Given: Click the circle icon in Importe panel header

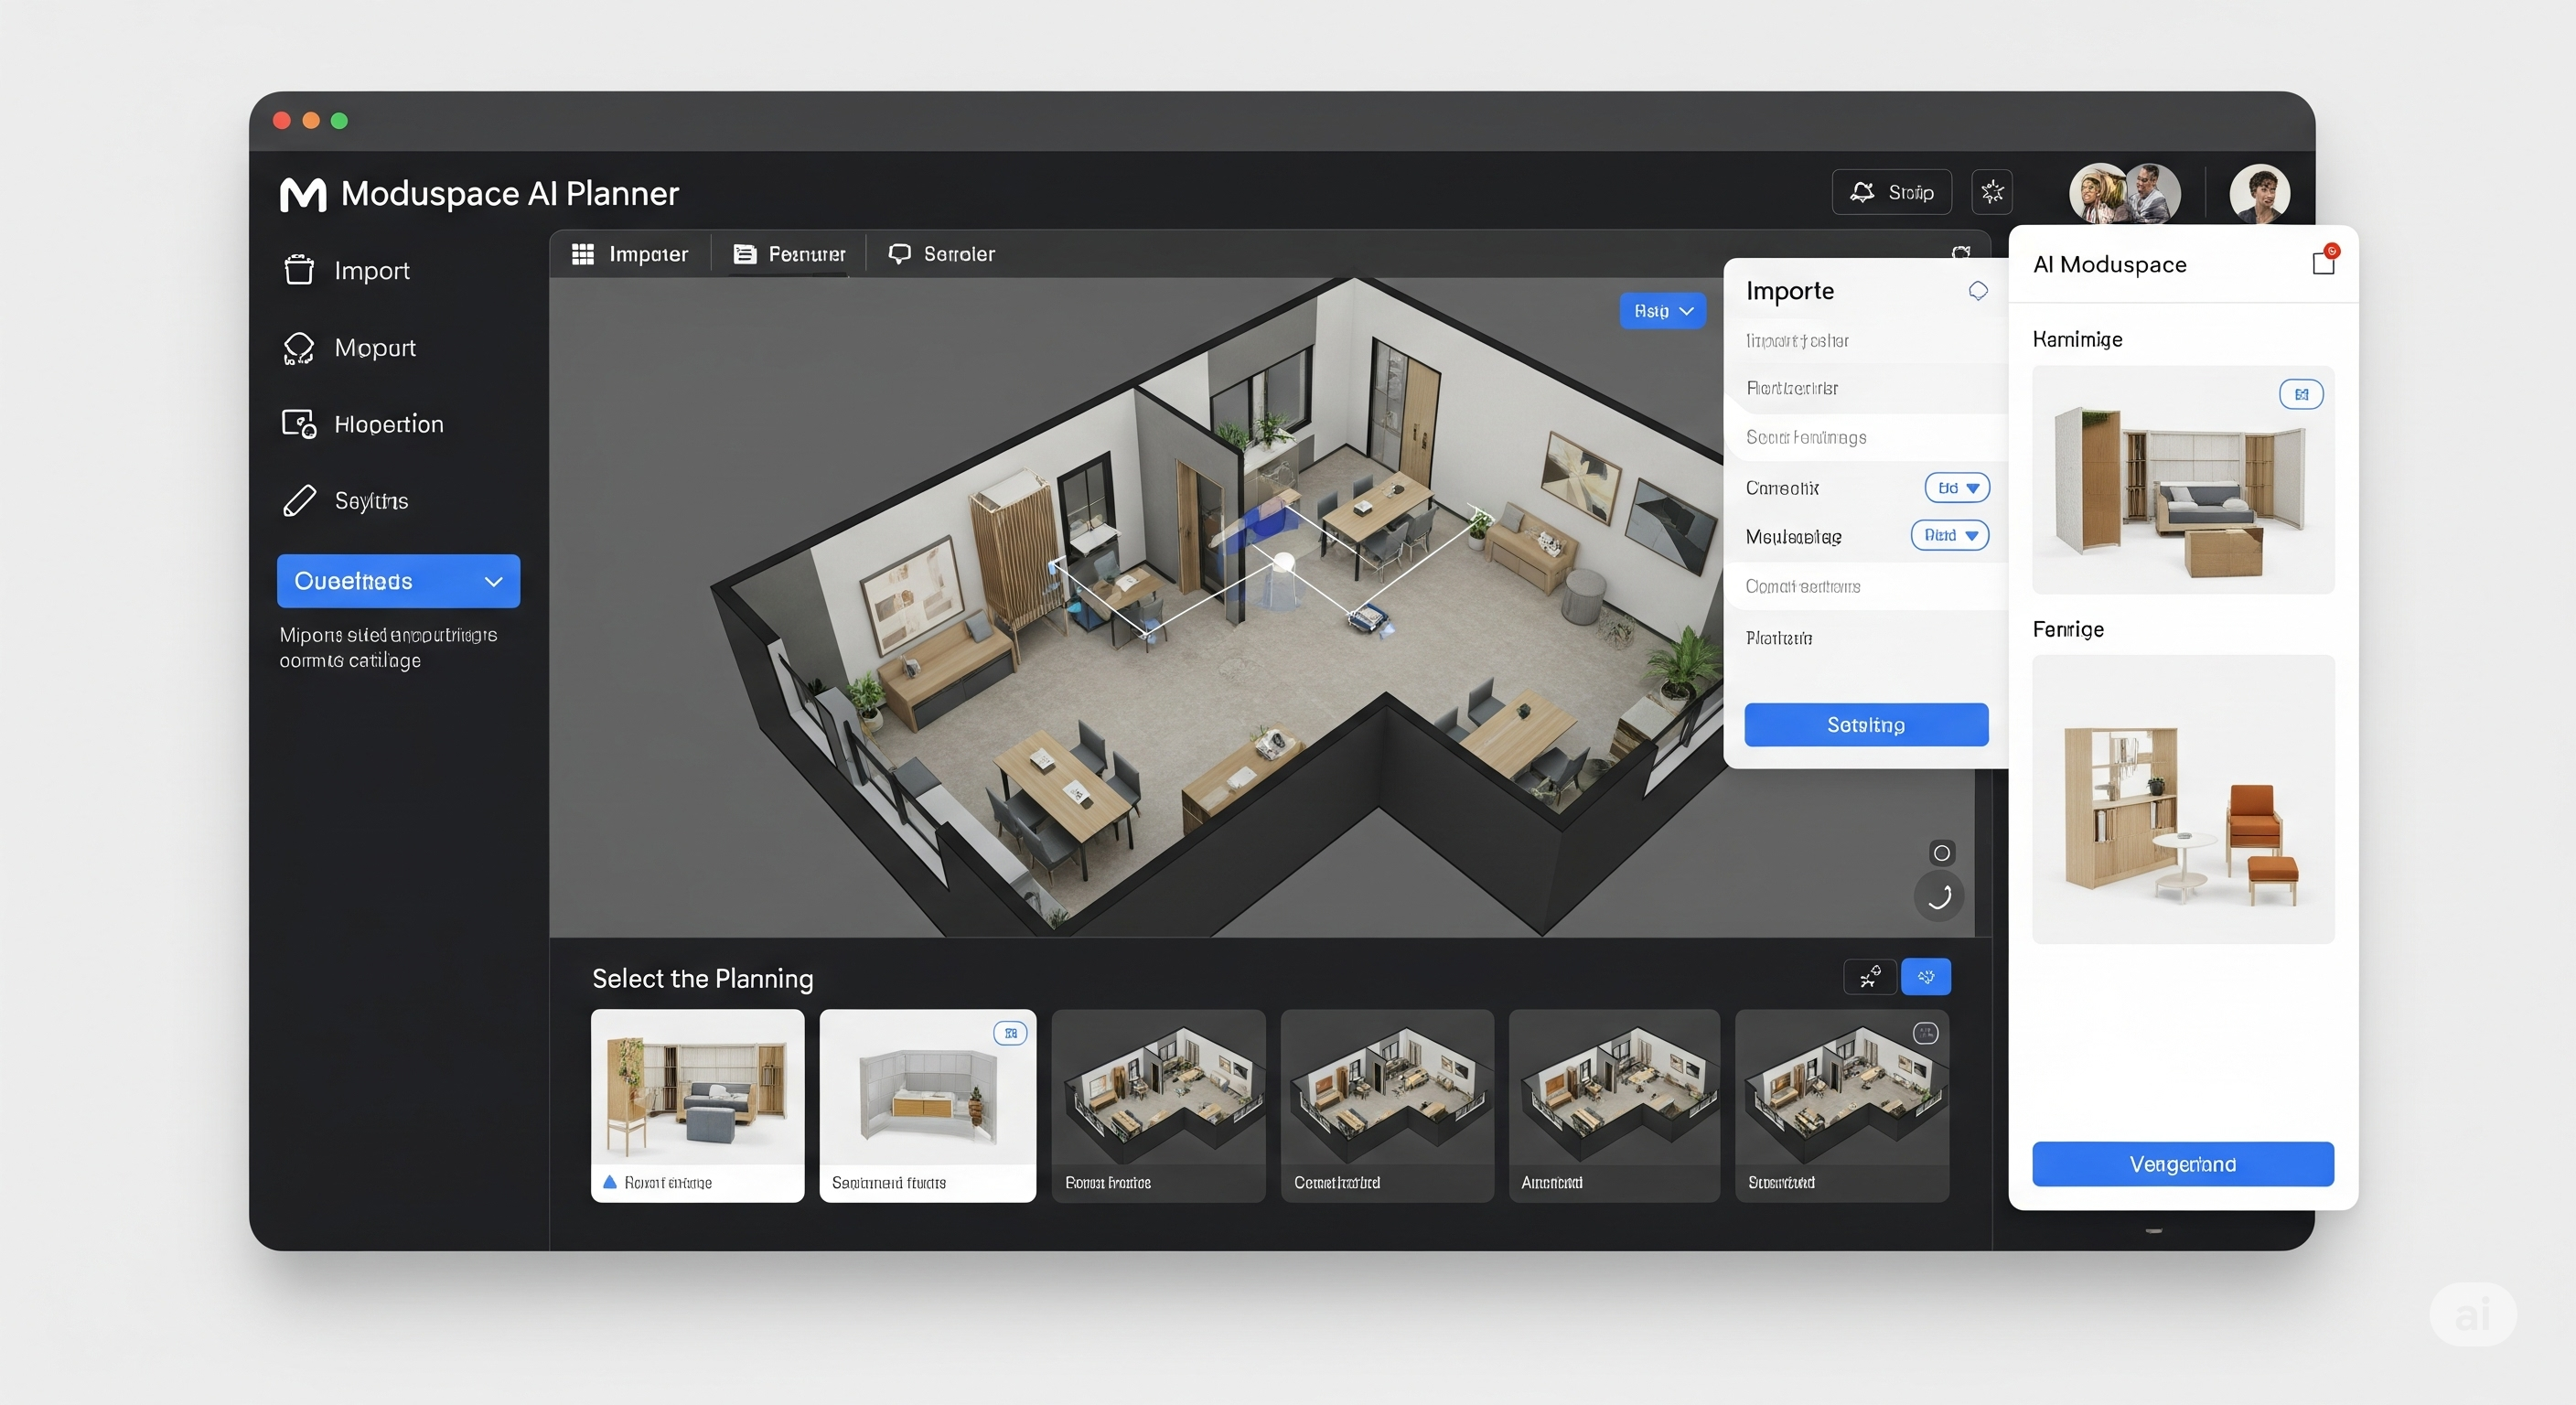Looking at the screenshot, I should tap(1977, 291).
